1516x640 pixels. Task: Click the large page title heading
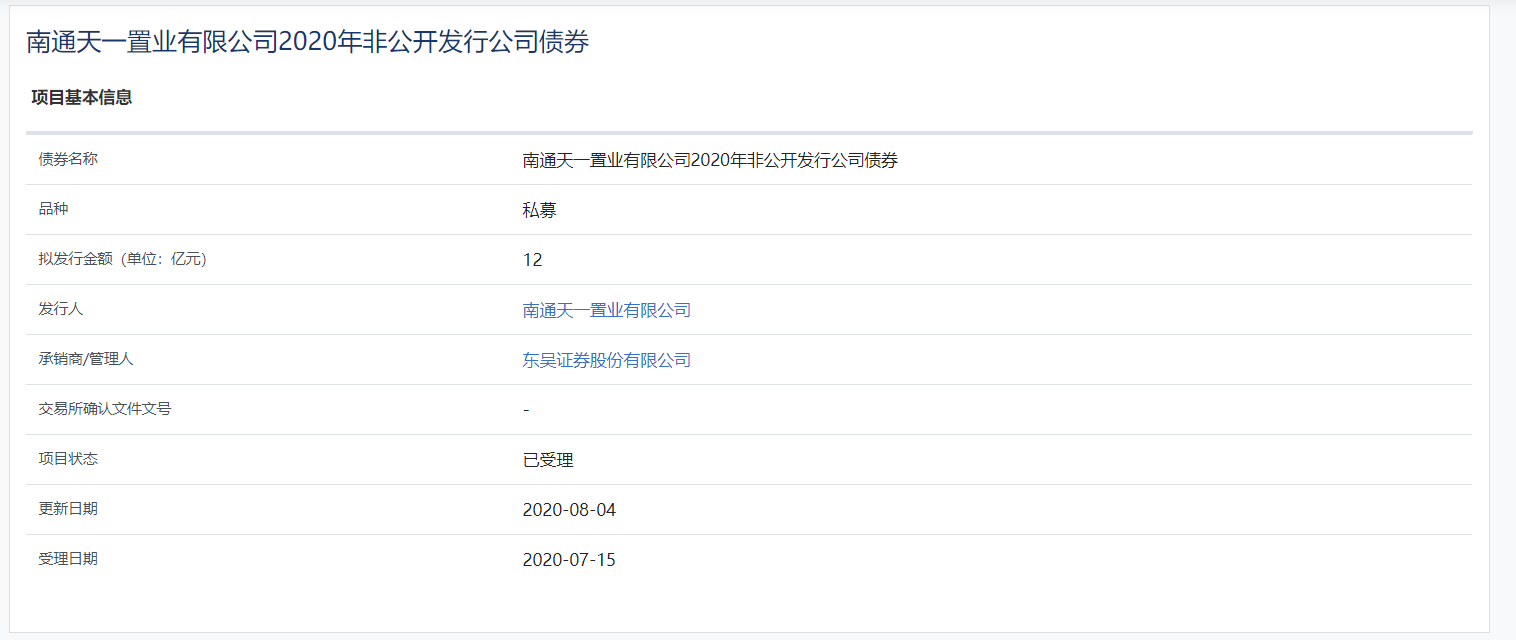[x=308, y=42]
